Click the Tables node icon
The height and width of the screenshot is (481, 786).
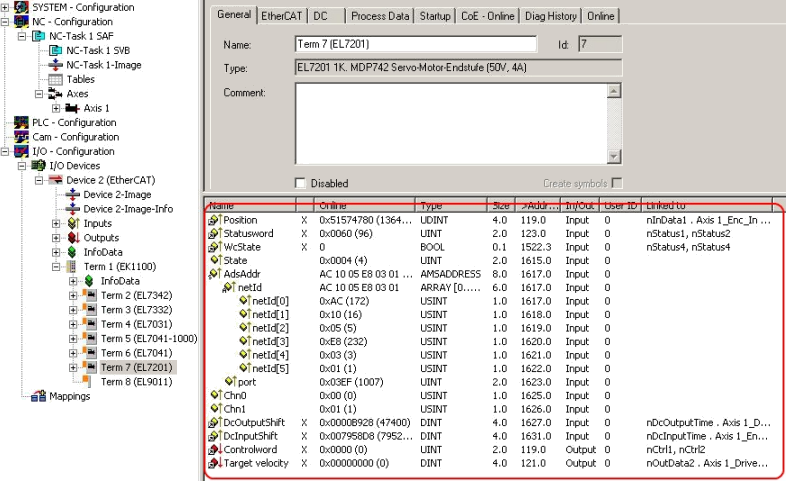pyautogui.click(x=56, y=79)
